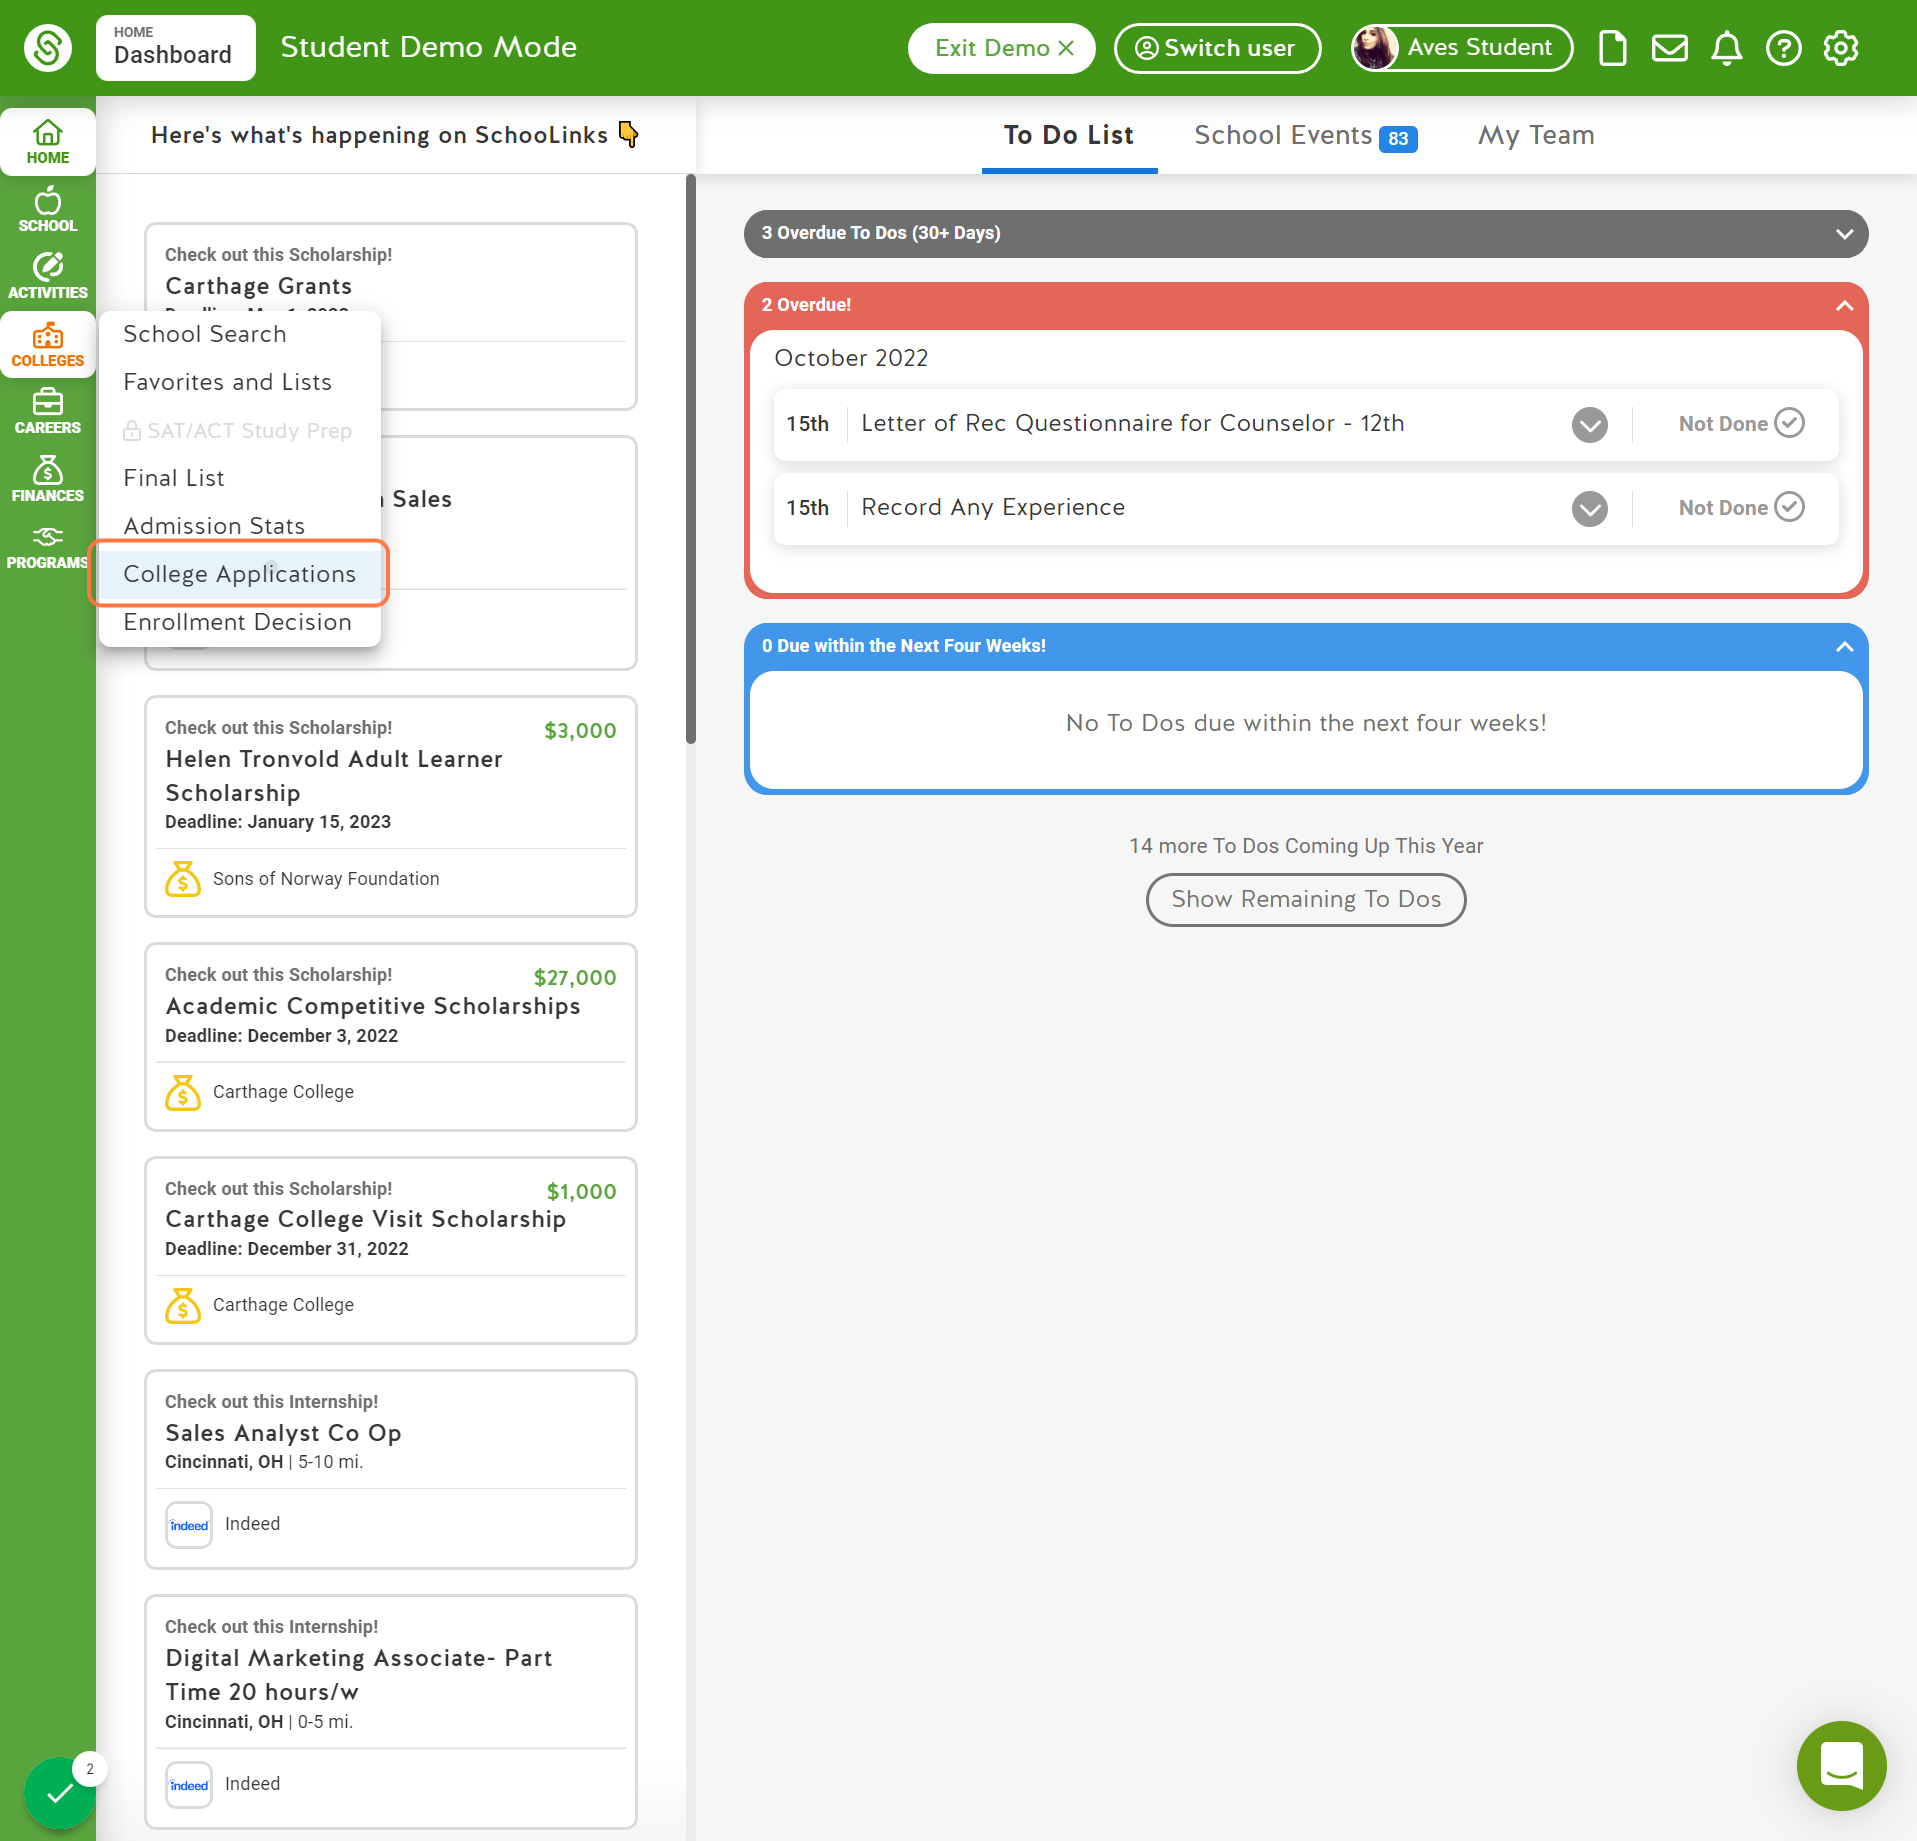Click the Switch user button

(1217, 48)
